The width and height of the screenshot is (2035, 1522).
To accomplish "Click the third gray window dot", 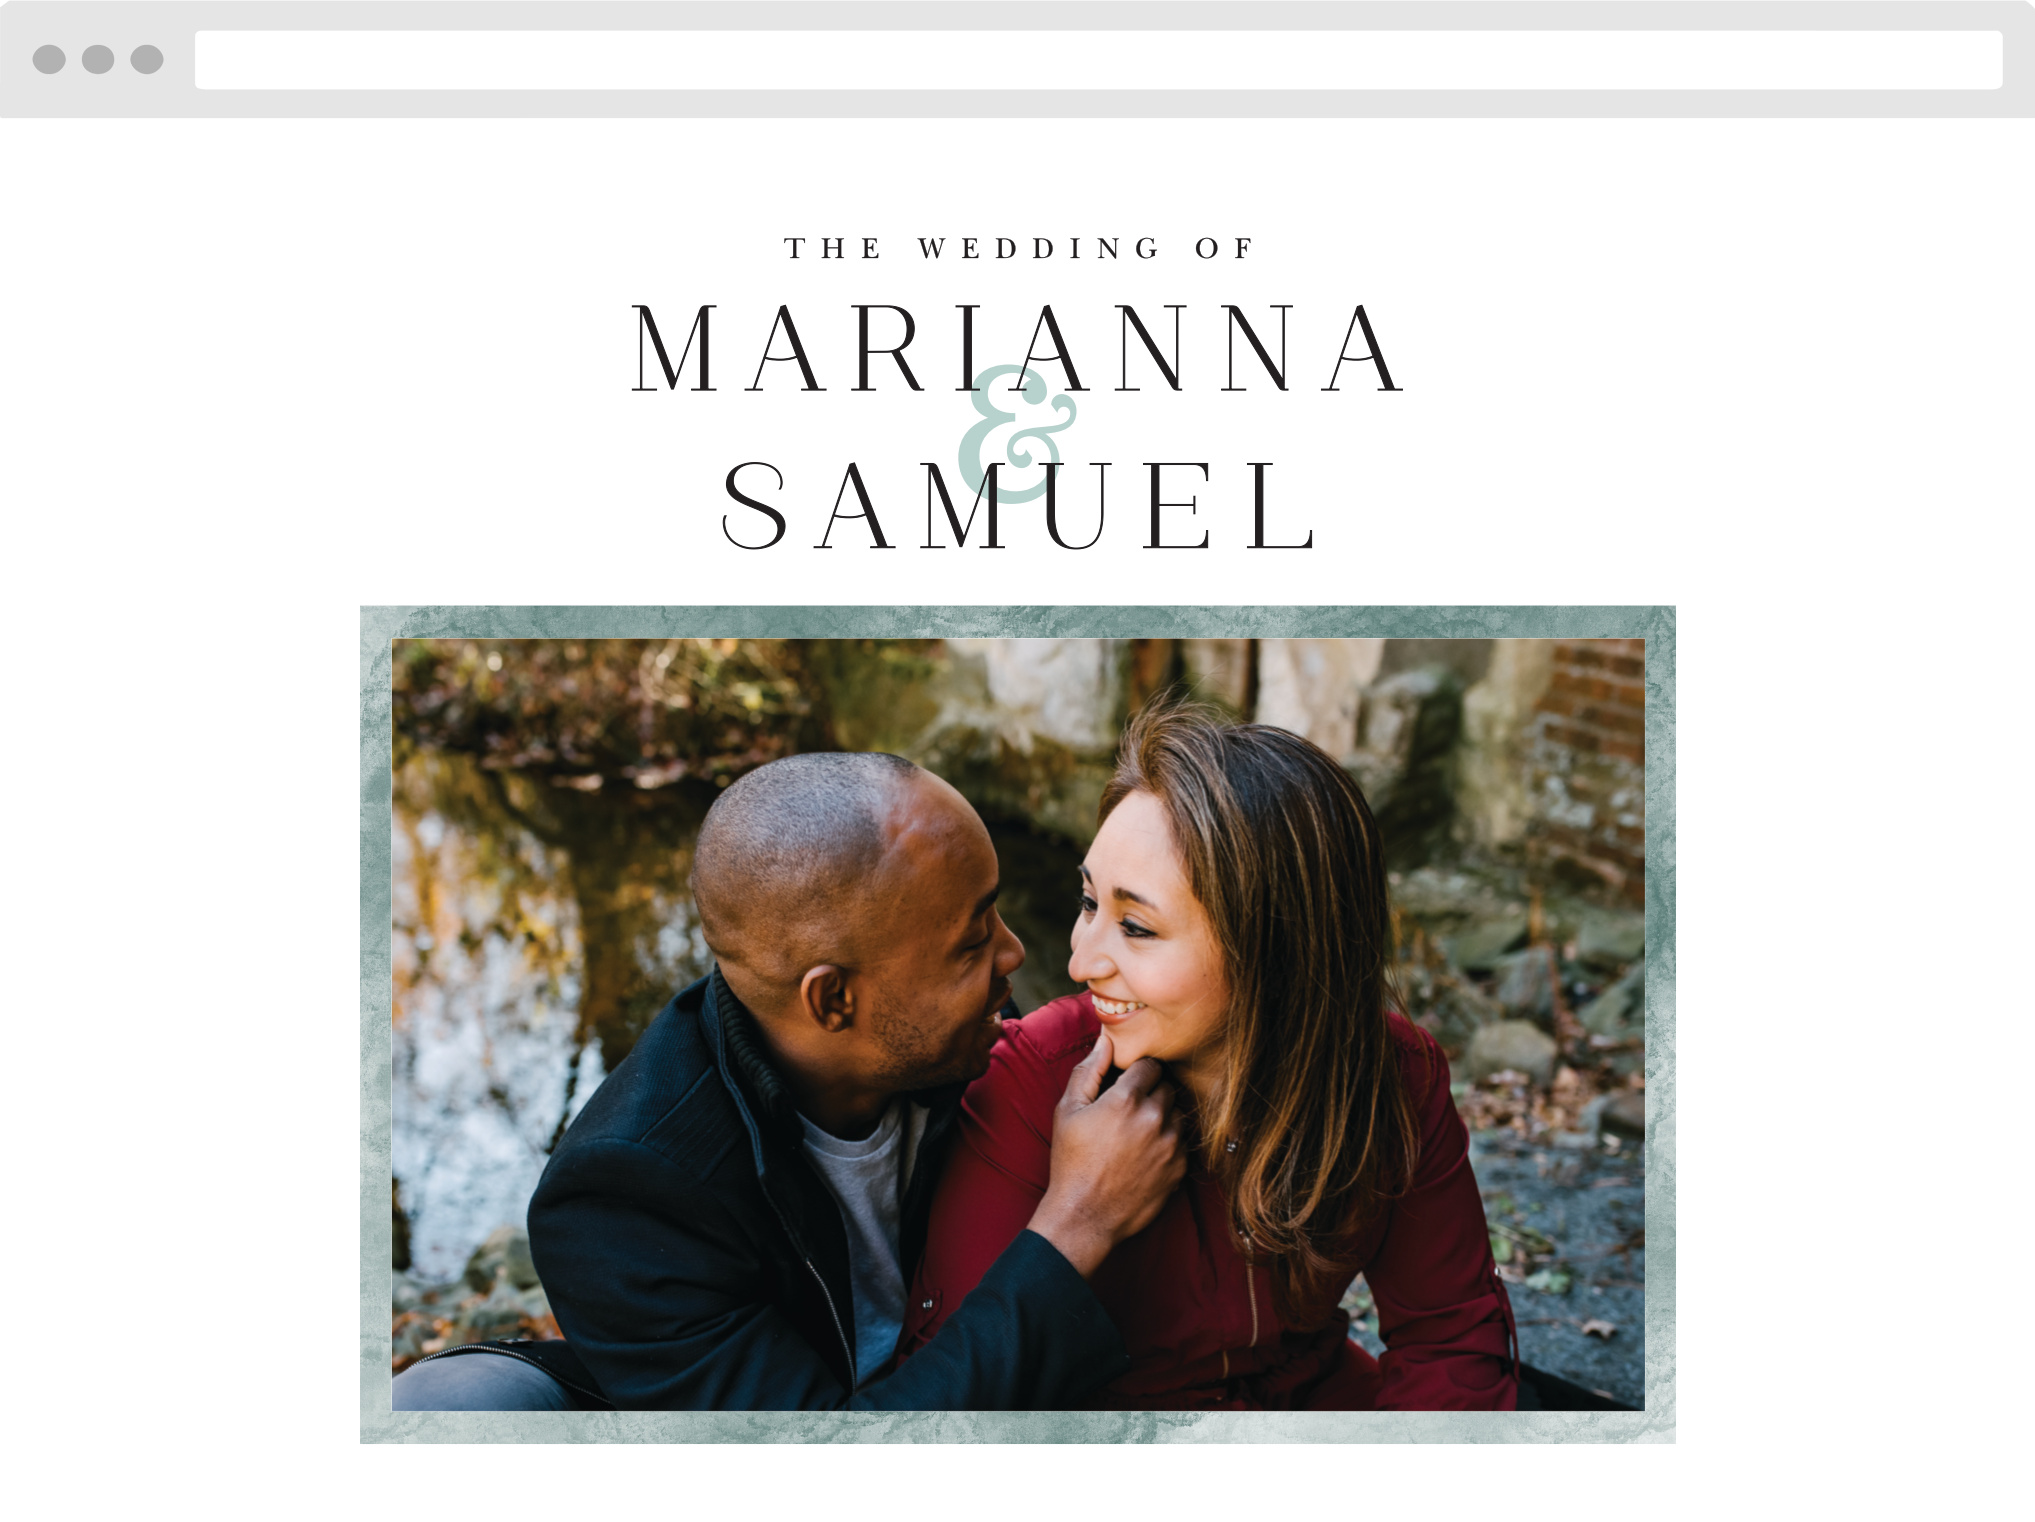I will pos(147,59).
